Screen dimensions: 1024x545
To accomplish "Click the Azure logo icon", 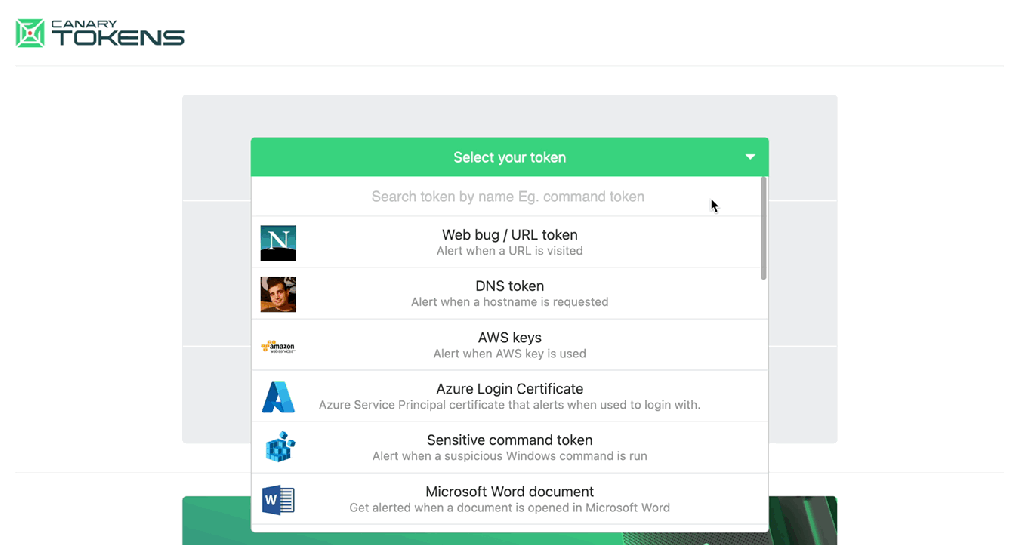I will [278, 397].
